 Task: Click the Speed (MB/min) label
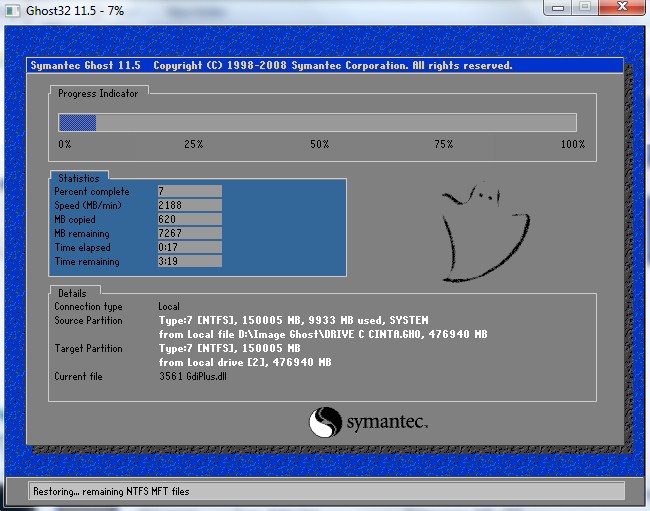88,206
